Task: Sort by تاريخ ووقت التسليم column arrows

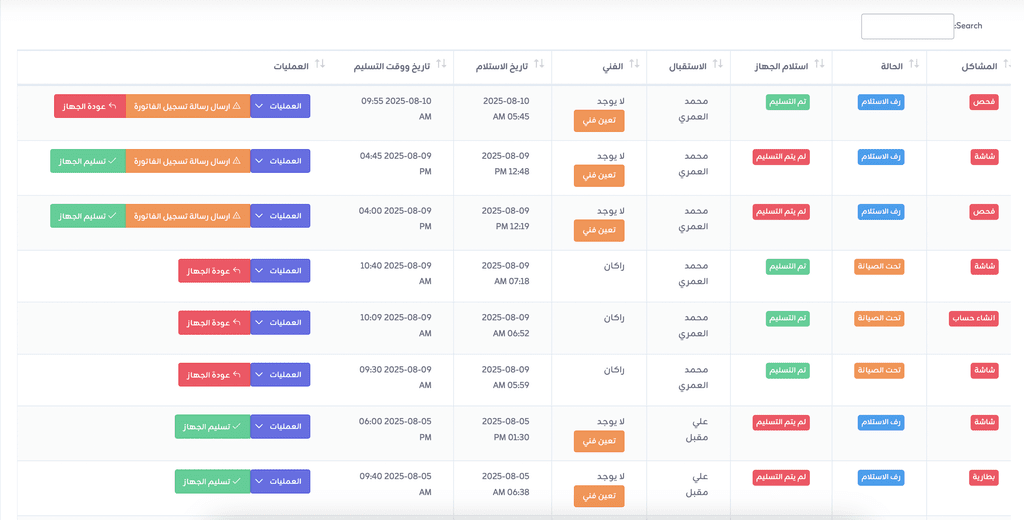Action: (440, 65)
